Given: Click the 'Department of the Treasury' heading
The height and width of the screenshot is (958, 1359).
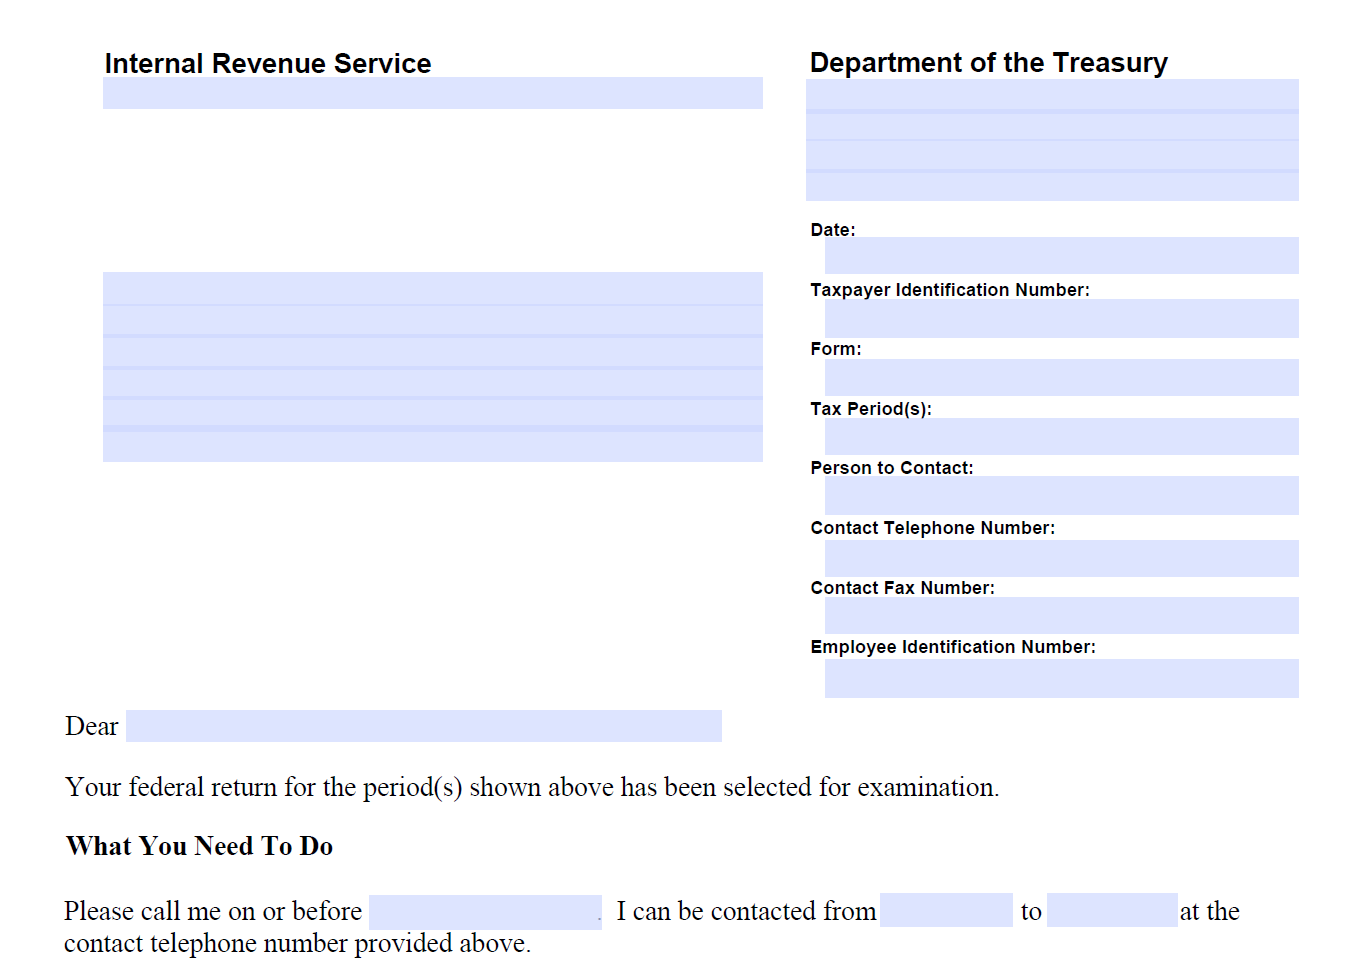Looking at the screenshot, I should [x=989, y=63].
